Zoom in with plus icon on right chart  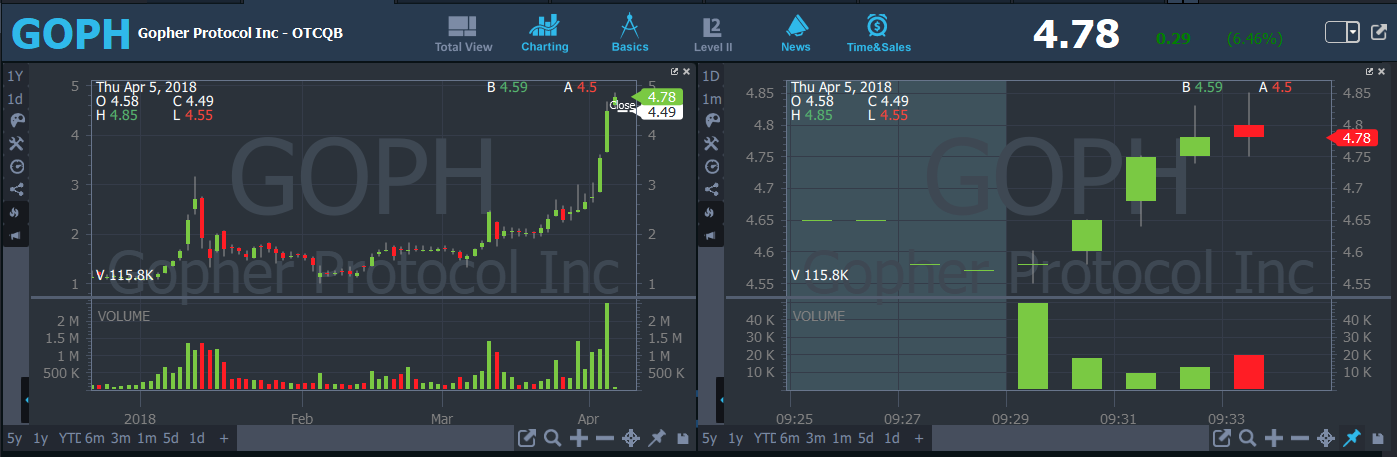point(1274,438)
